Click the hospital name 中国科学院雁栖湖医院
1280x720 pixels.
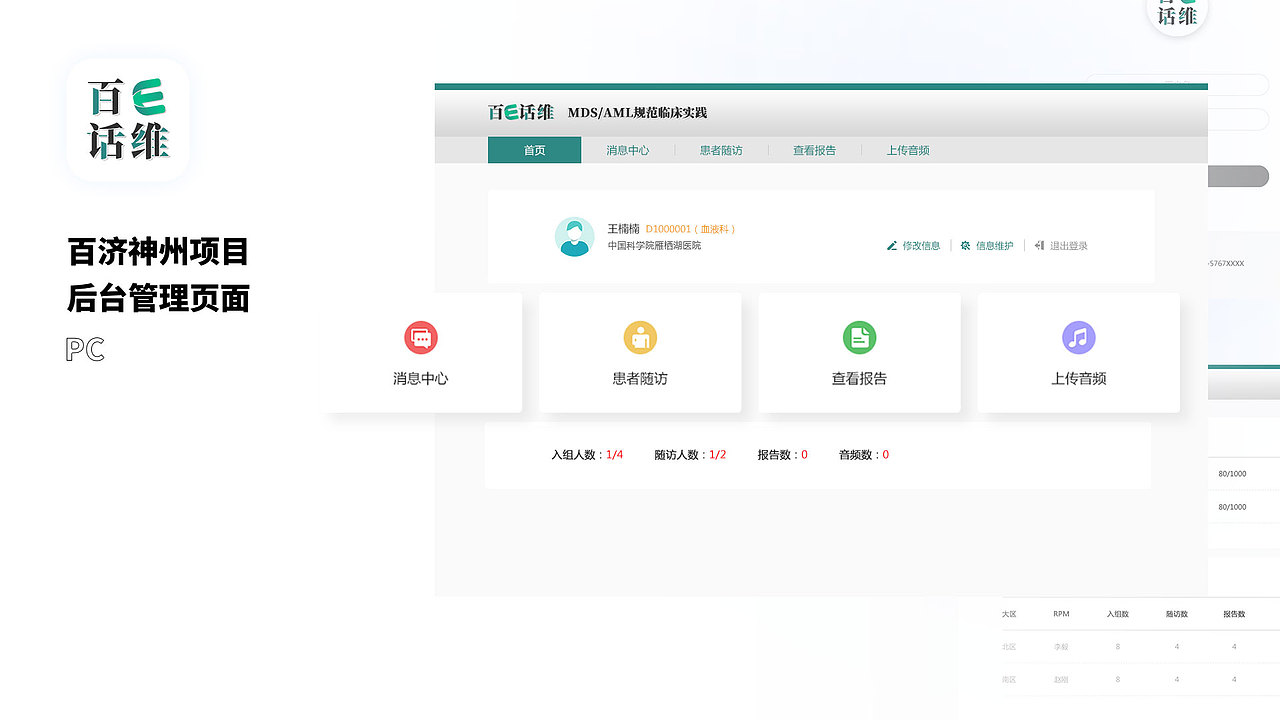click(654, 246)
